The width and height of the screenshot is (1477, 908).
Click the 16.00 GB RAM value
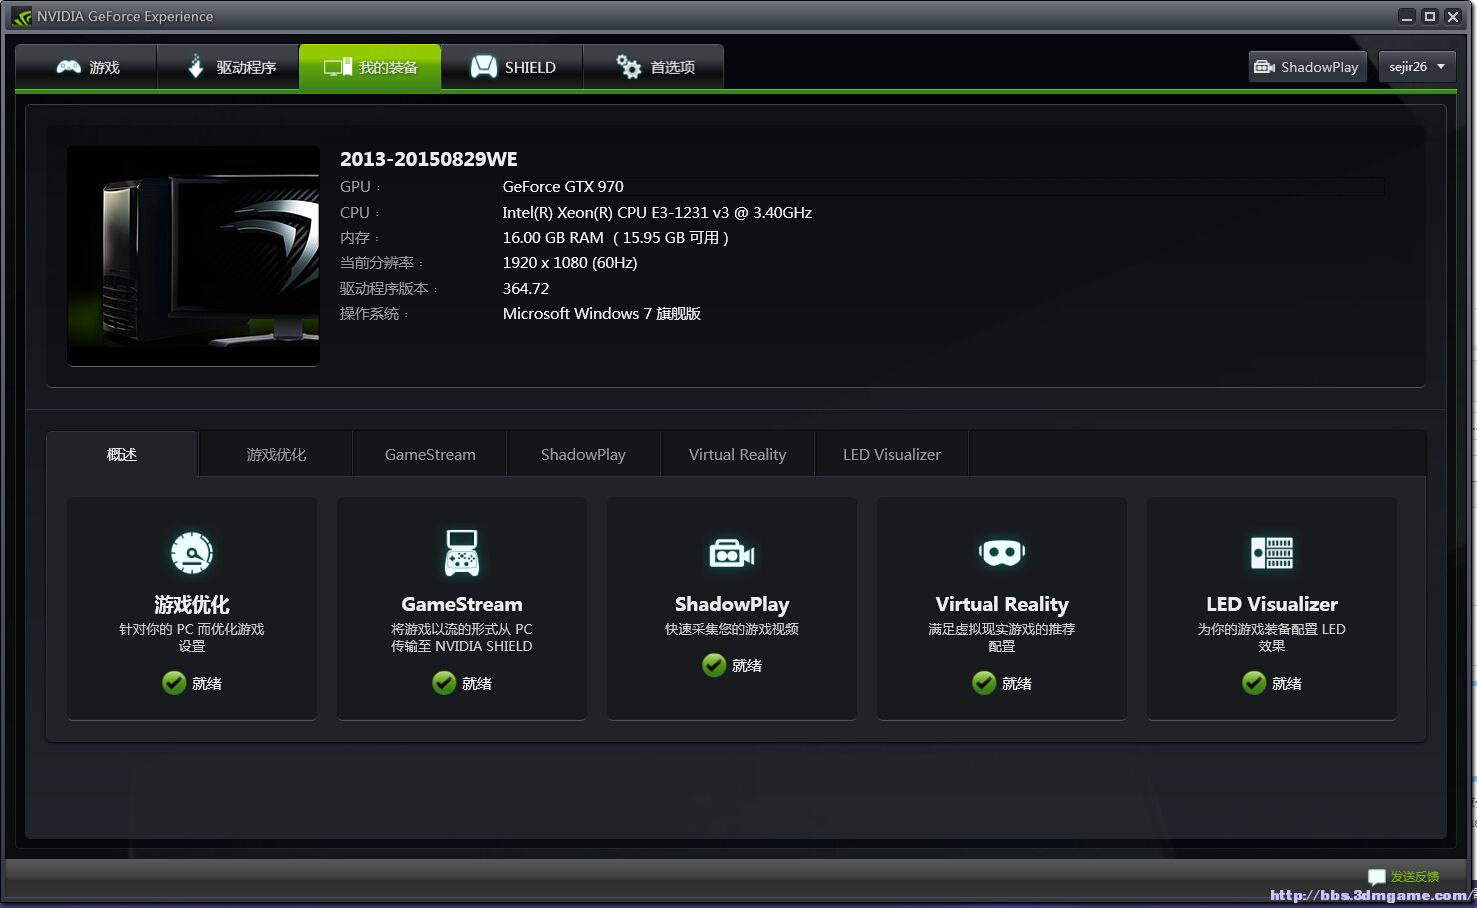coord(615,238)
